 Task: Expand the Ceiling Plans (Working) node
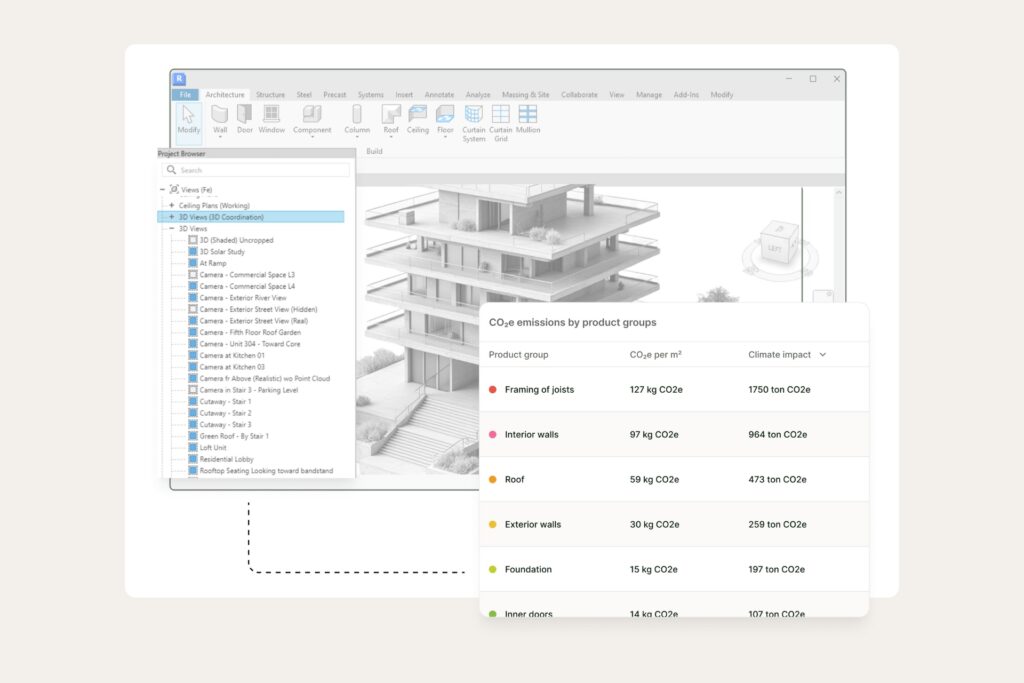[x=171, y=205]
